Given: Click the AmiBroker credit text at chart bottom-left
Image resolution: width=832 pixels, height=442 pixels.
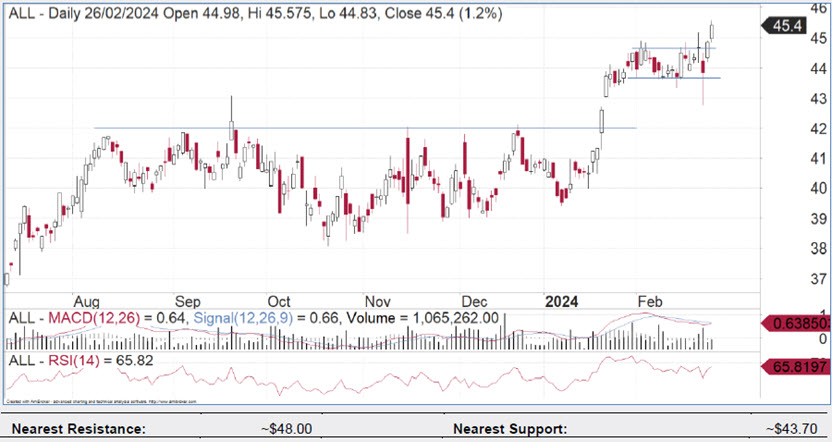Looking at the screenshot, I should [x=101, y=402].
